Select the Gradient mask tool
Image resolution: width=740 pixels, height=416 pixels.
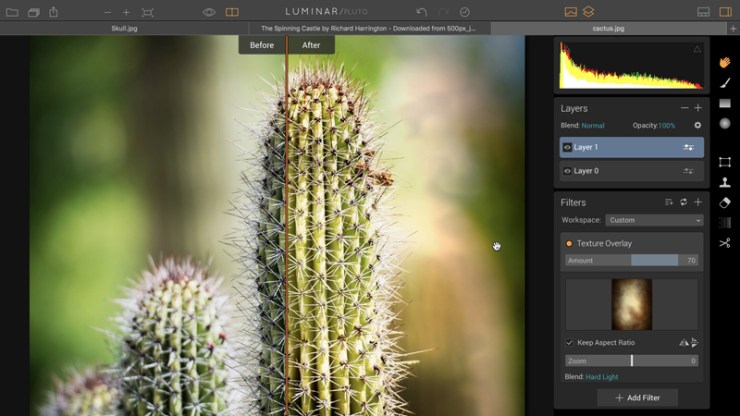(x=725, y=103)
